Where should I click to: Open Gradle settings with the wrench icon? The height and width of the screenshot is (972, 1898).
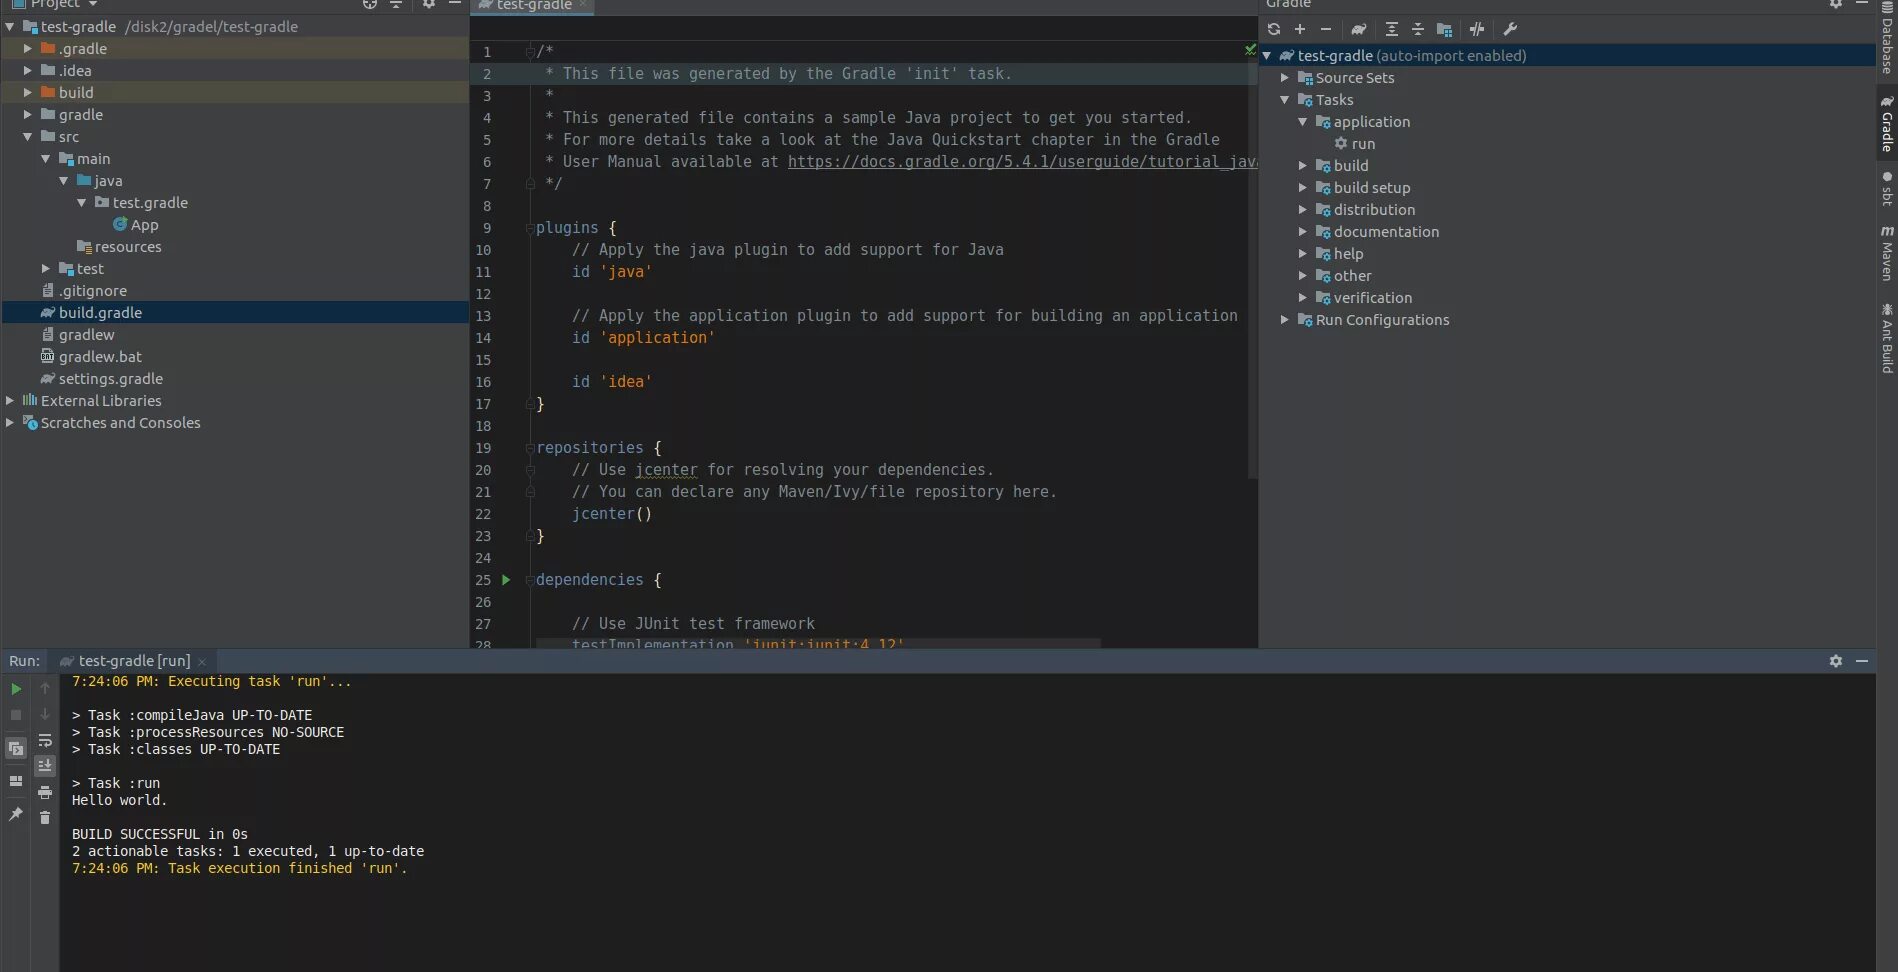[1510, 29]
